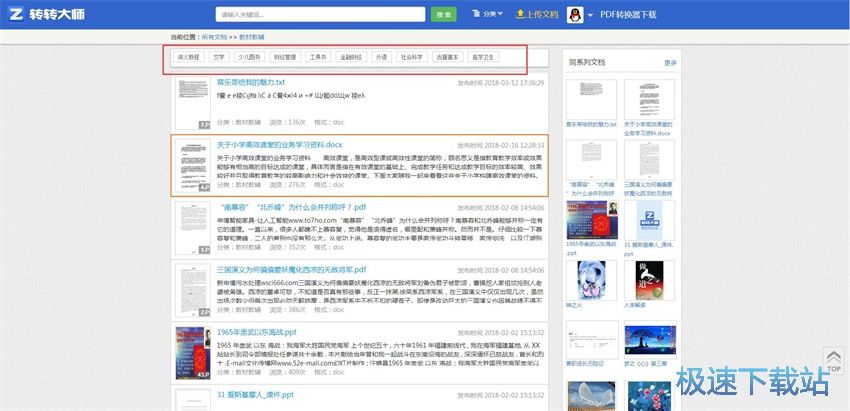850x411 pixels.
Task: Open sidebar thumbnail for 人字解读
Action: pos(649,280)
